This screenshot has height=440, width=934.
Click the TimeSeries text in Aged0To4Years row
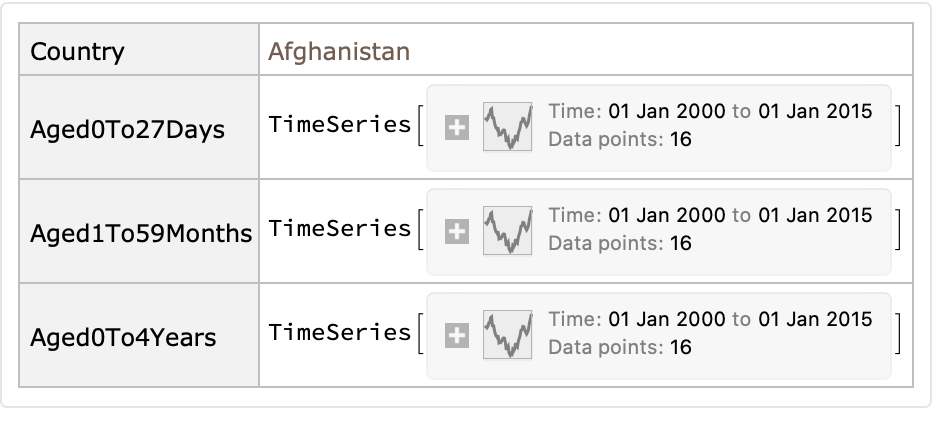tap(340, 333)
